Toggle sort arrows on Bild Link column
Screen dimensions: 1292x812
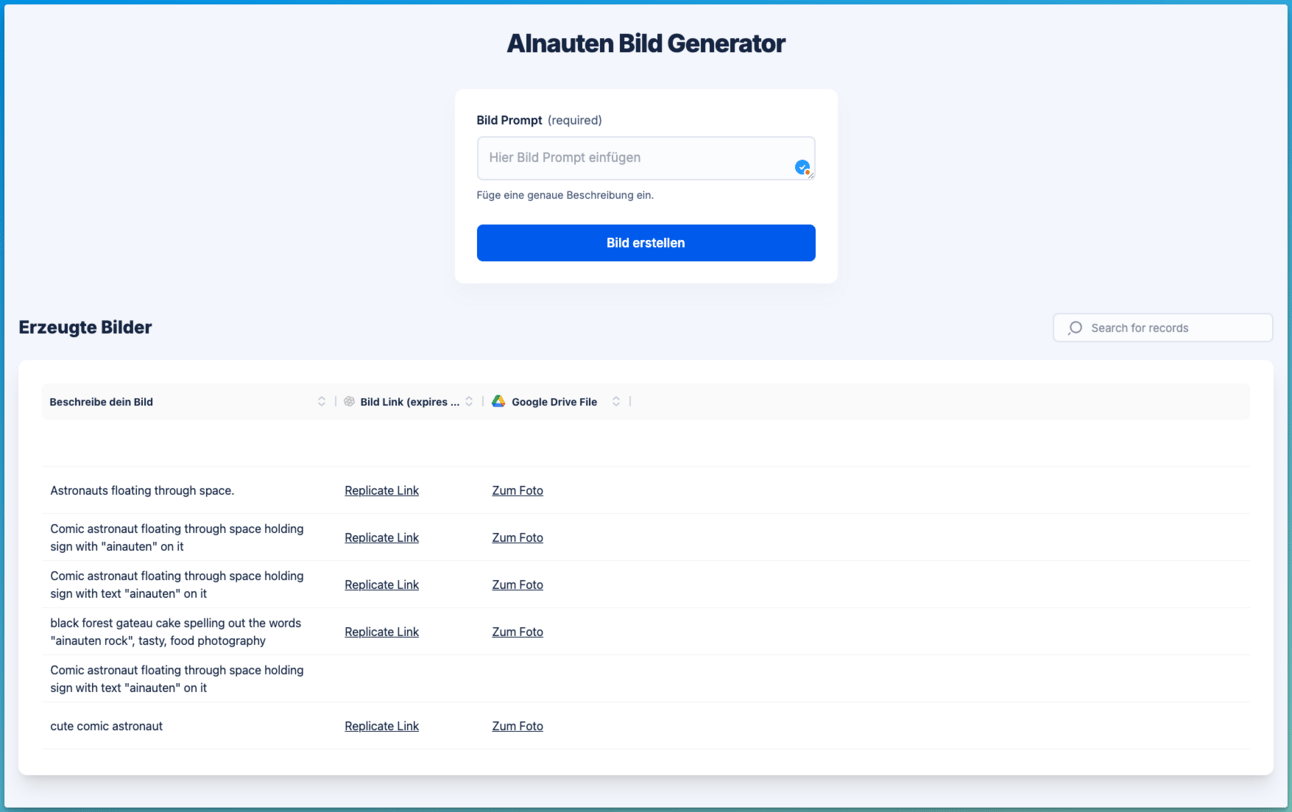469,401
